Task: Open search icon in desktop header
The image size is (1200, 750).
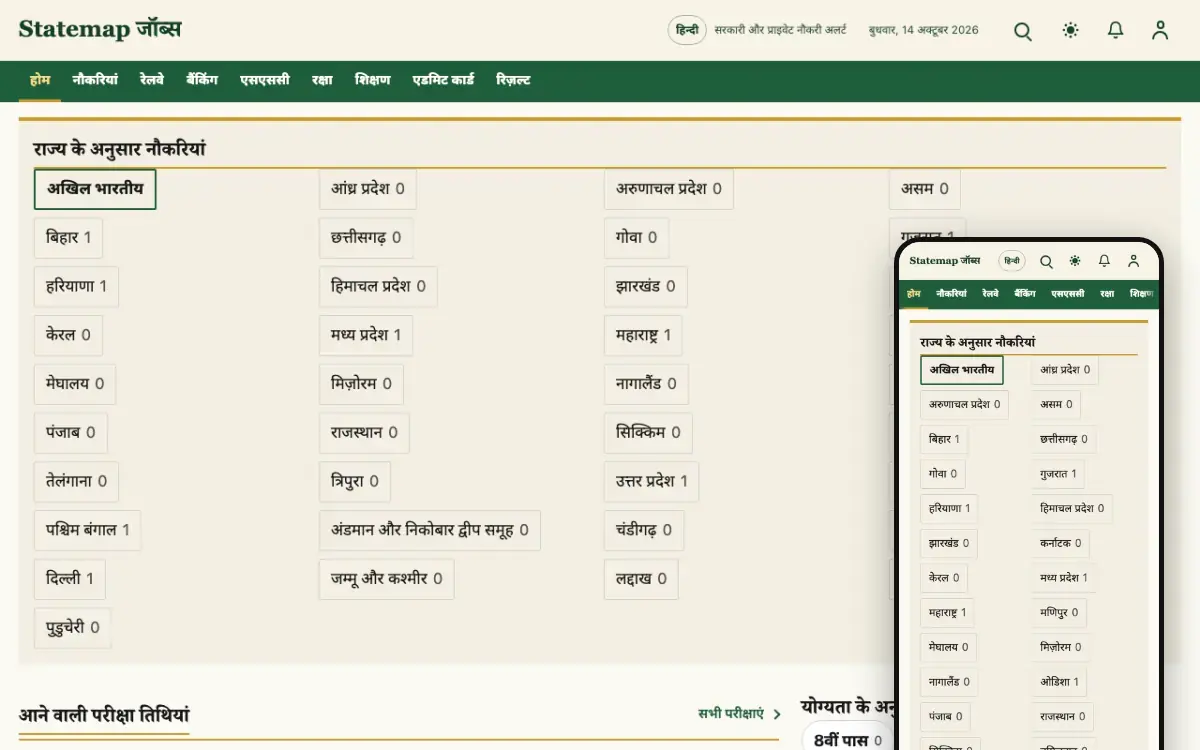Action: click(1023, 31)
